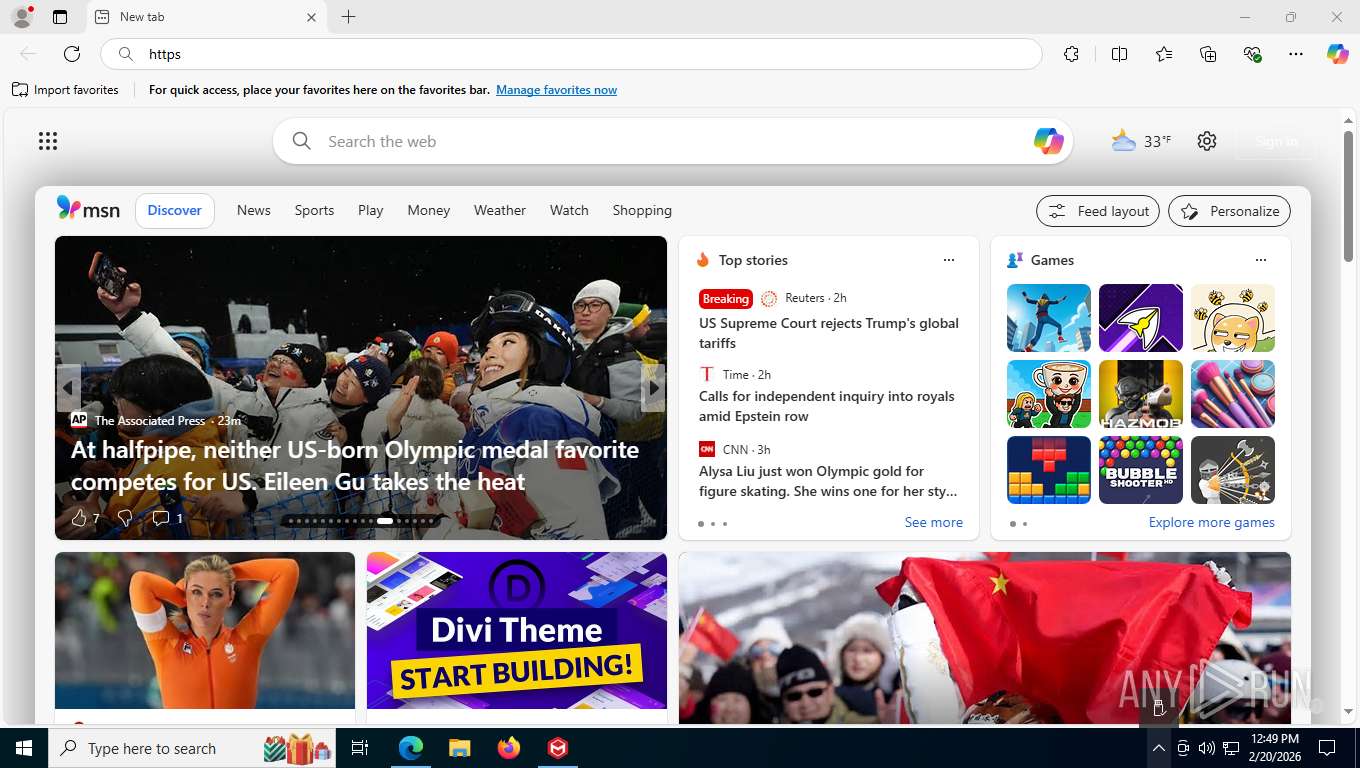Refresh the current page
This screenshot has height=768, width=1360.
click(72, 54)
